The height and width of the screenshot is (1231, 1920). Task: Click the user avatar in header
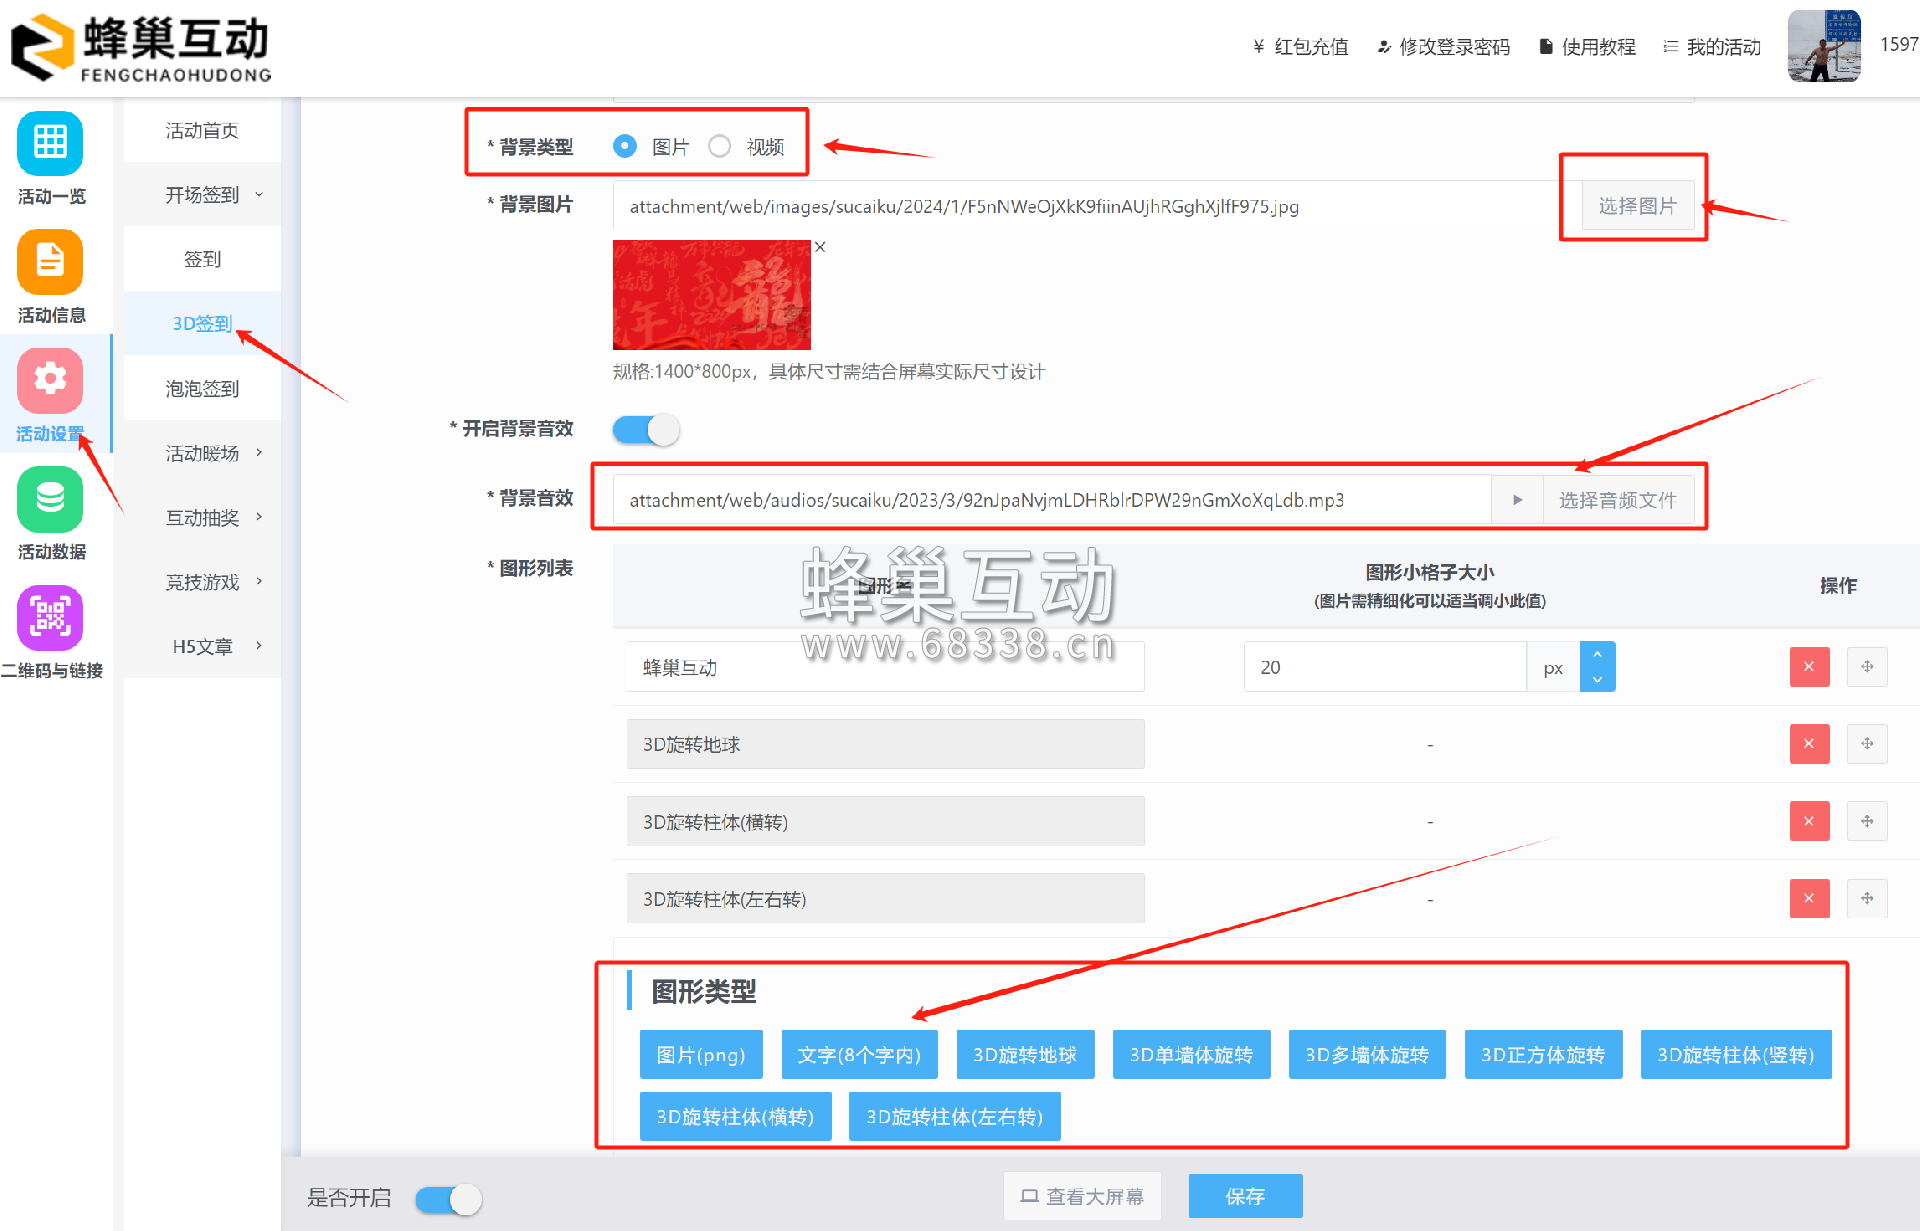[1823, 46]
